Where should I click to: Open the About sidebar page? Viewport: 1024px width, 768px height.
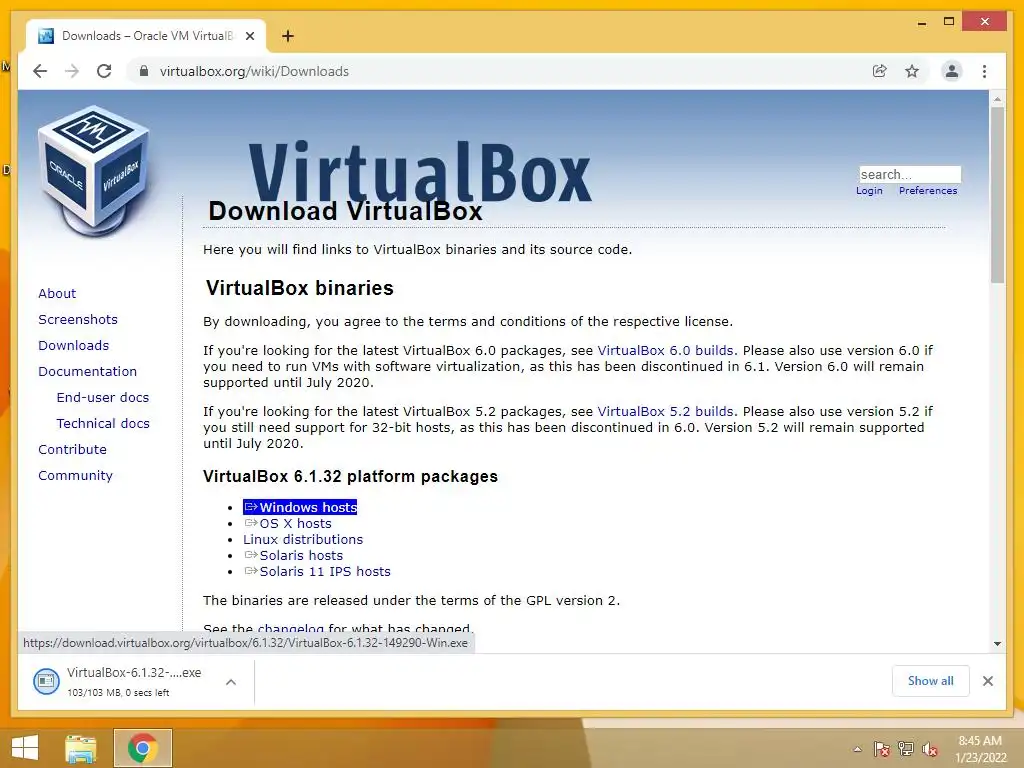click(57, 293)
